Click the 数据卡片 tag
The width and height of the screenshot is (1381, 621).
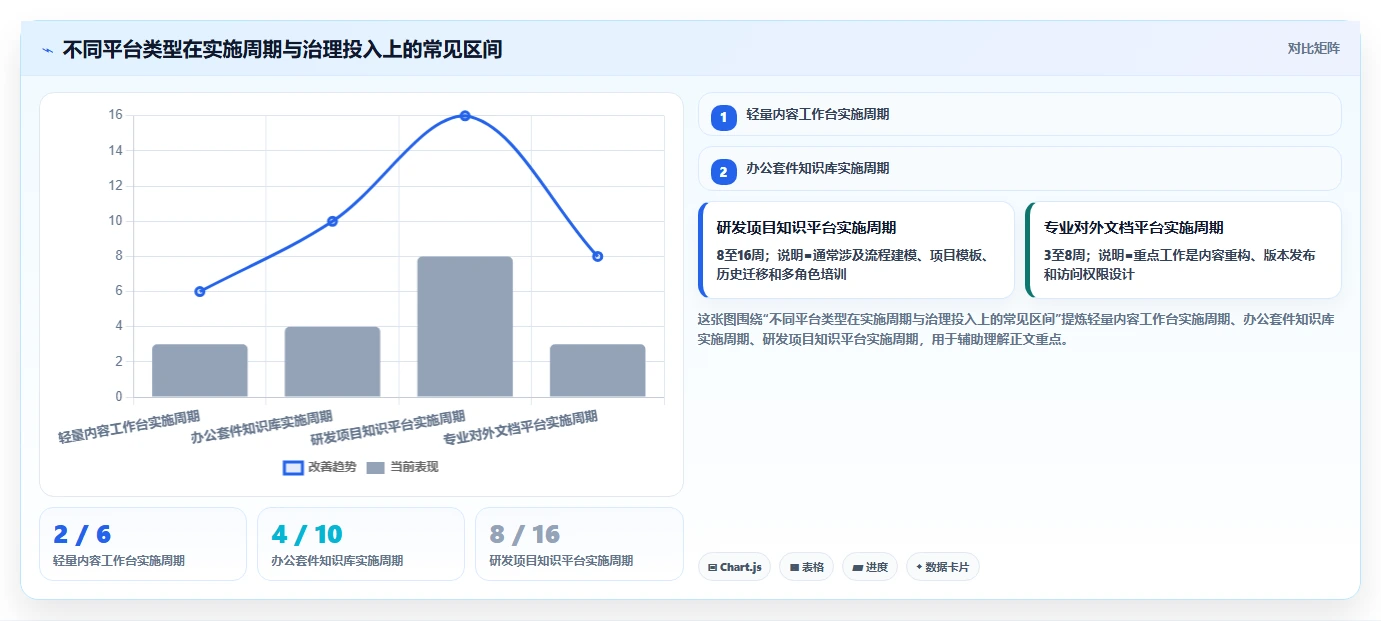[942, 567]
